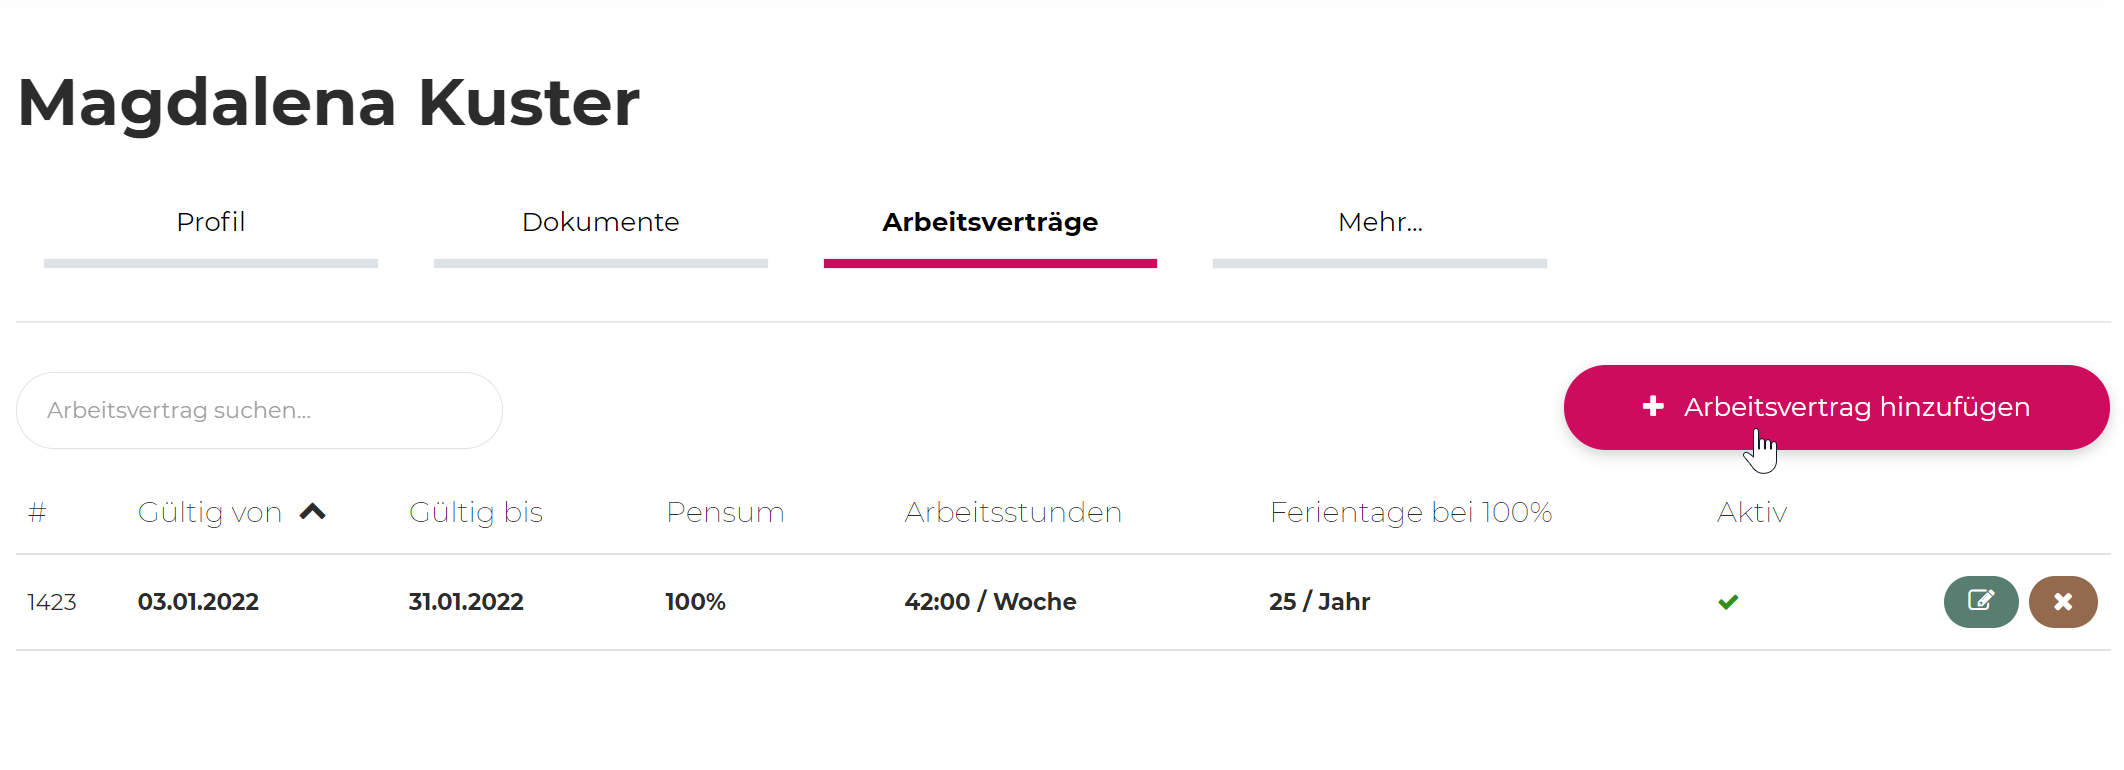Sort by Pensum column header
This screenshot has height=770, width=2124.
pos(725,512)
